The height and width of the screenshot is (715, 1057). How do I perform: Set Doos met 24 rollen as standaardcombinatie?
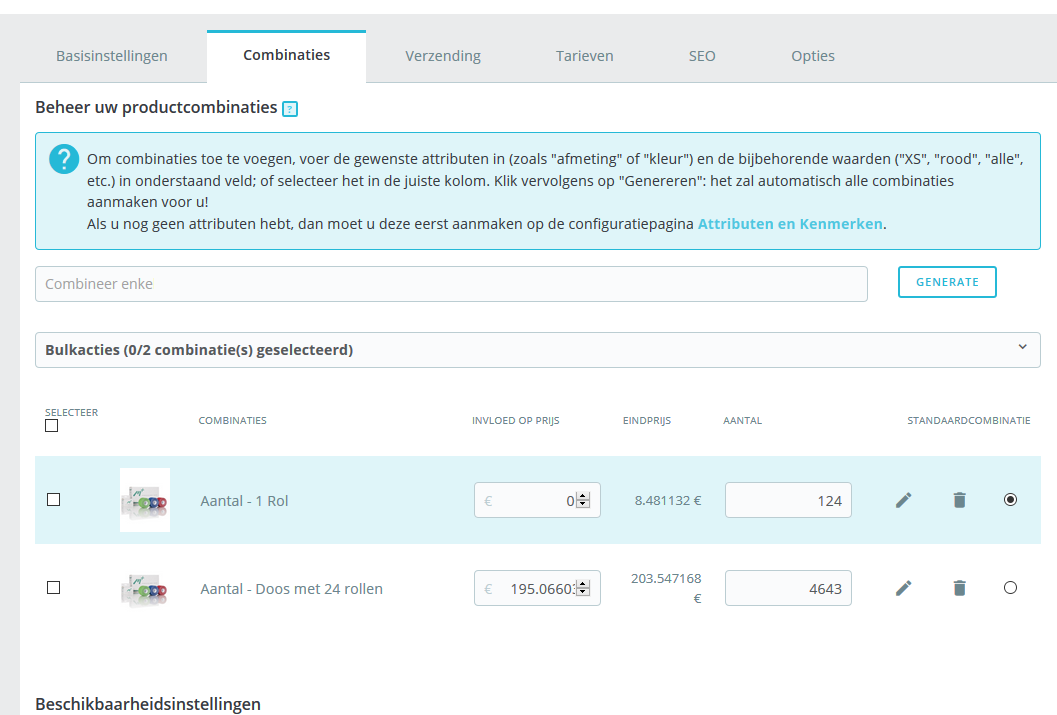1010,588
